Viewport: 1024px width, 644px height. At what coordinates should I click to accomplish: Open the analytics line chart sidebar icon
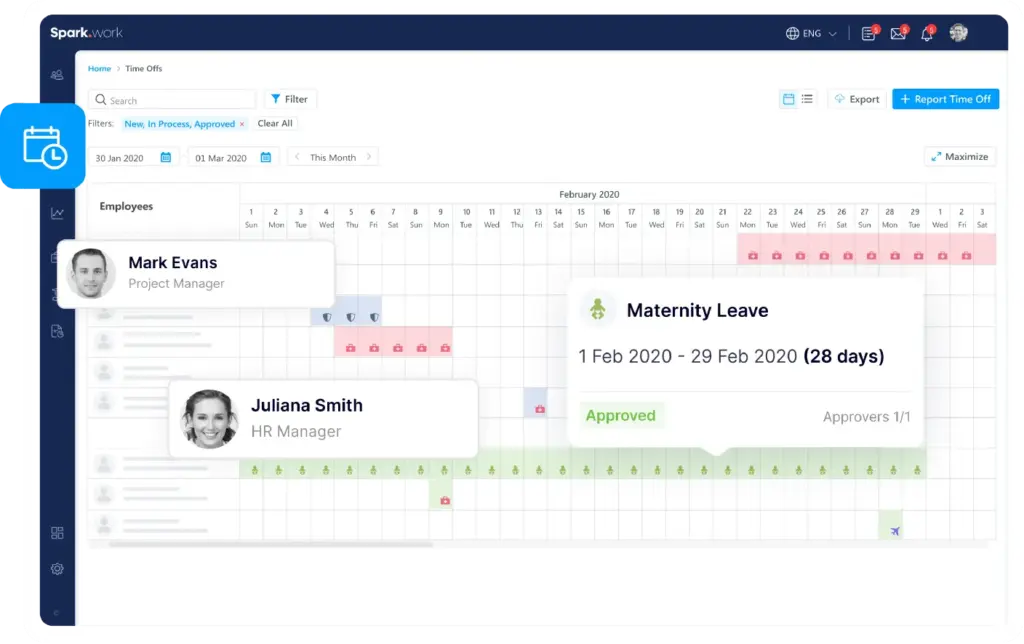57,213
